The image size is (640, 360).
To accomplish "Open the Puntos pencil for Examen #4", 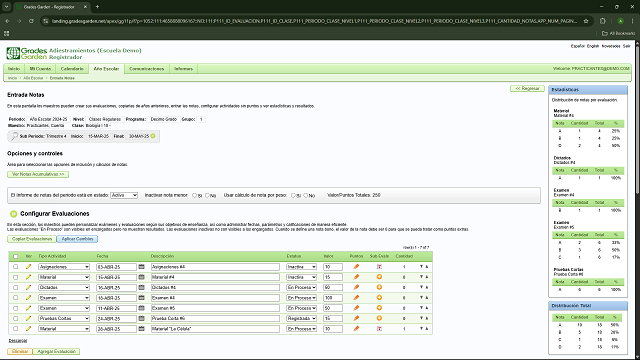I will coord(356,298).
